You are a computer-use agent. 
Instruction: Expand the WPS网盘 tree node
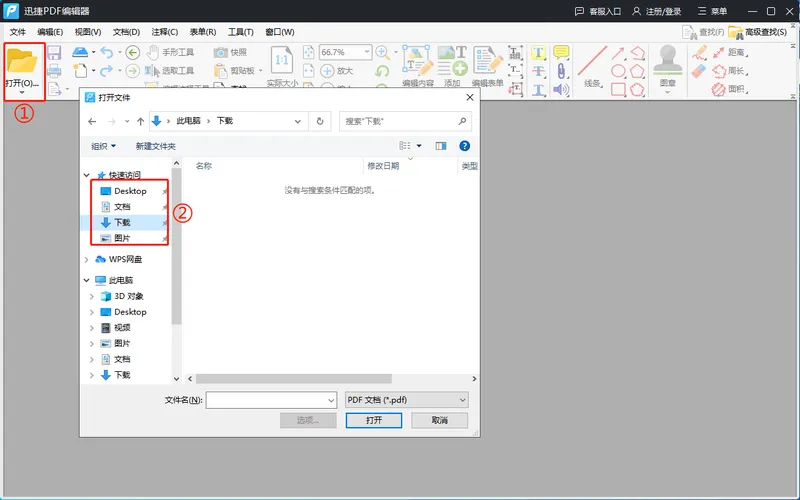pos(86,259)
